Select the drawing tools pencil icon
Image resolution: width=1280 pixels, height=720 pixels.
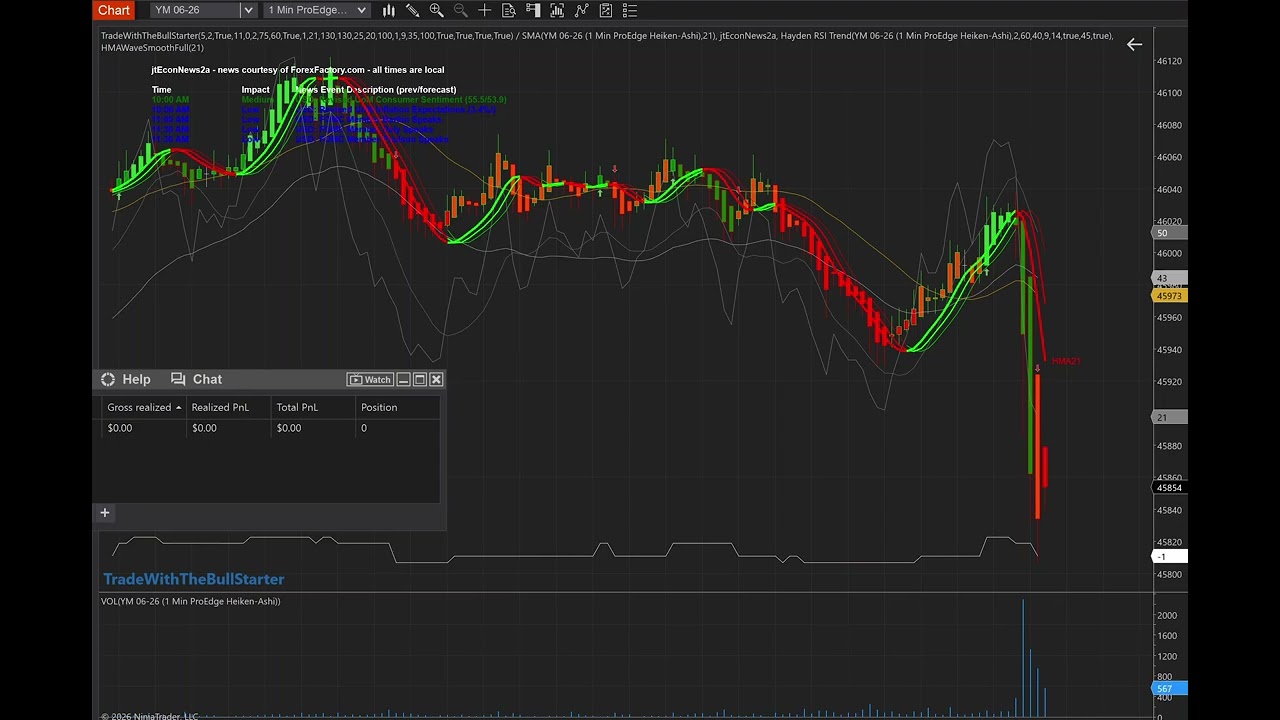pos(412,10)
